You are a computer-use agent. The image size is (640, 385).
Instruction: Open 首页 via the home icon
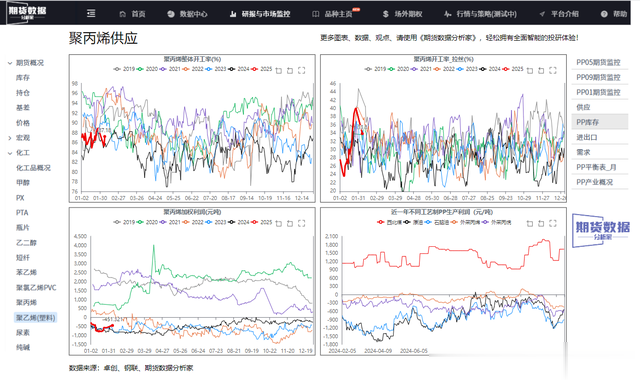pos(122,14)
